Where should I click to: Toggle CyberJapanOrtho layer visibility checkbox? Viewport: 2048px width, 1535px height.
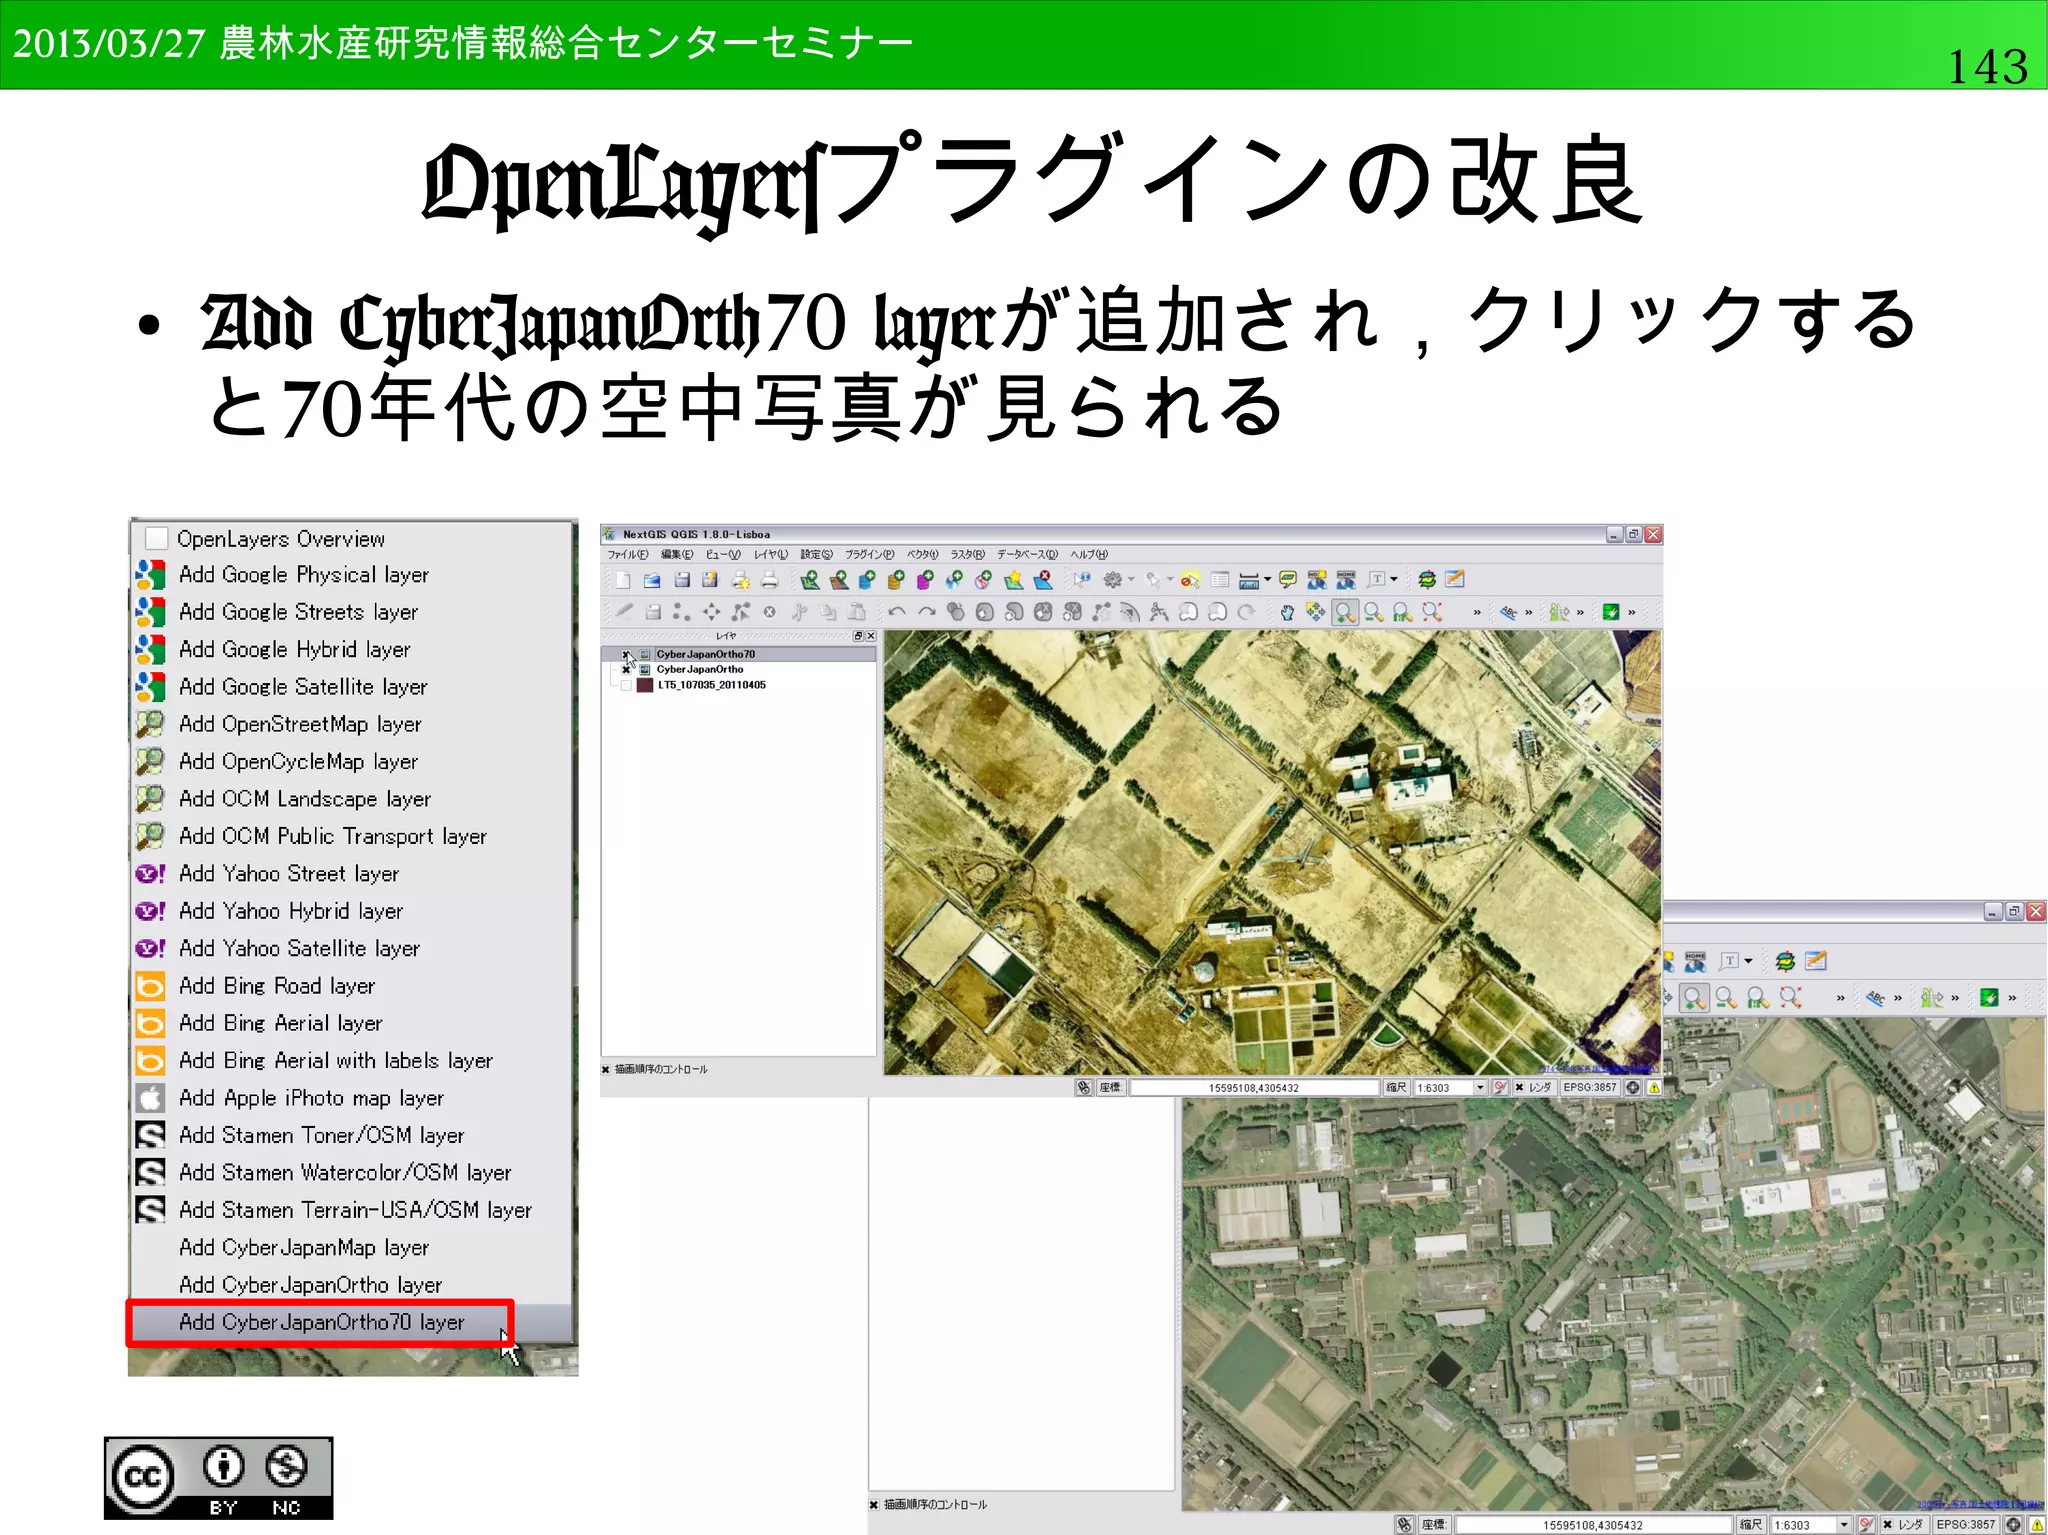tap(626, 669)
